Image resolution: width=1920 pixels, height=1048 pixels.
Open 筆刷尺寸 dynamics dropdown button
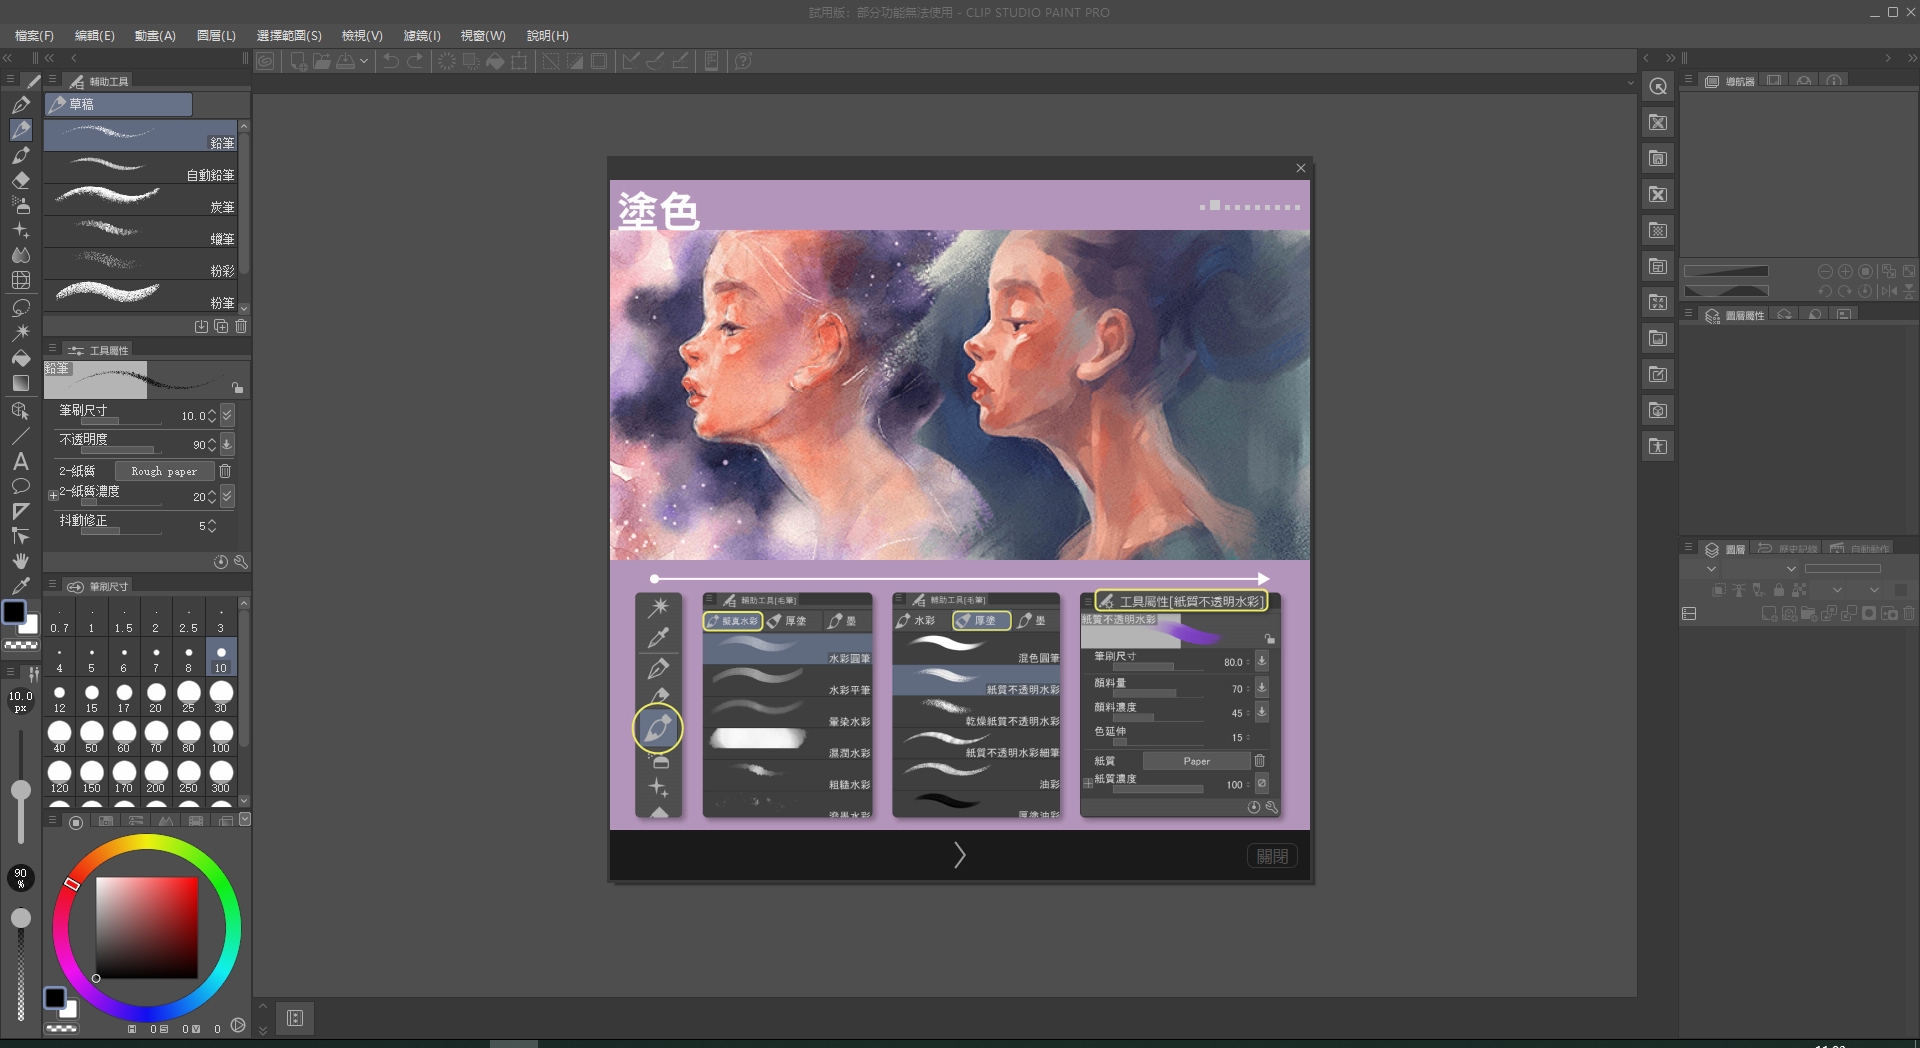point(227,415)
